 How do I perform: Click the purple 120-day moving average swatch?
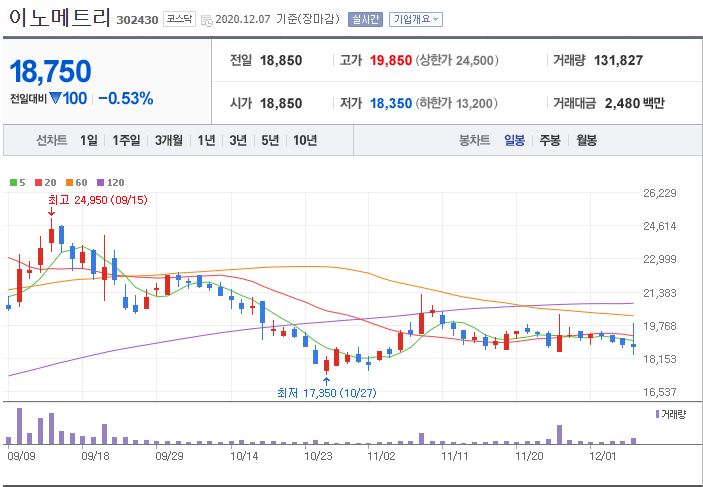pyautogui.click(x=100, y=183)
